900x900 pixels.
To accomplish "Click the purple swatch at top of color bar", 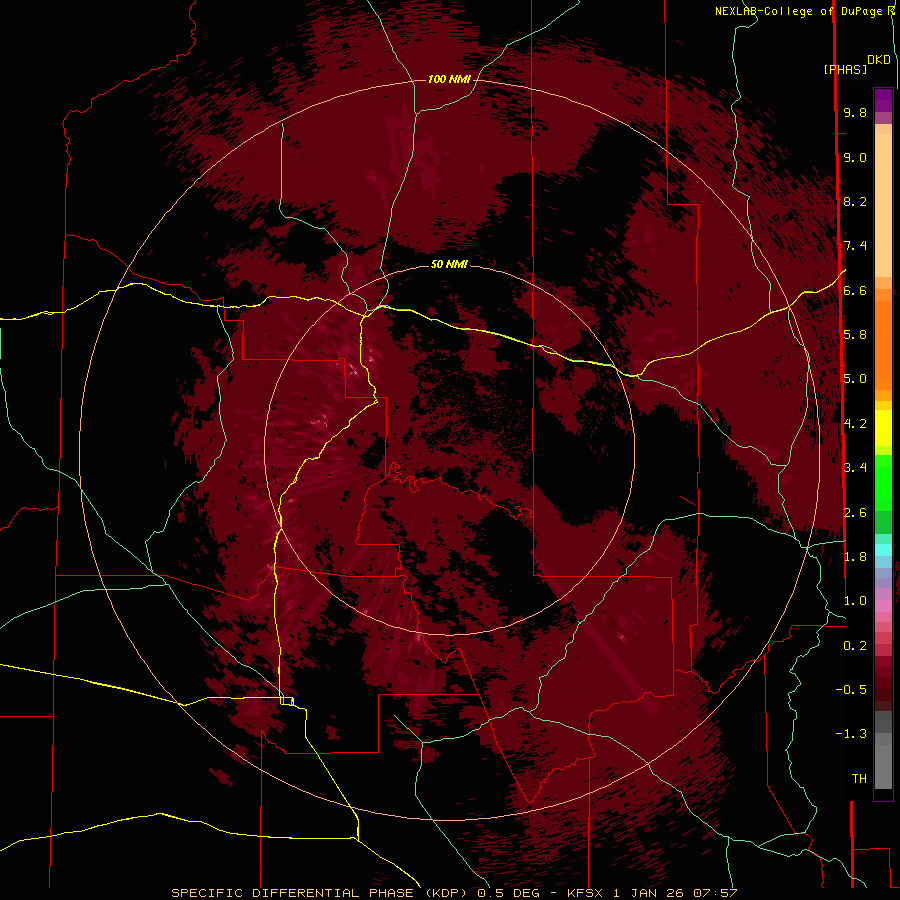I will click(883, 100).
